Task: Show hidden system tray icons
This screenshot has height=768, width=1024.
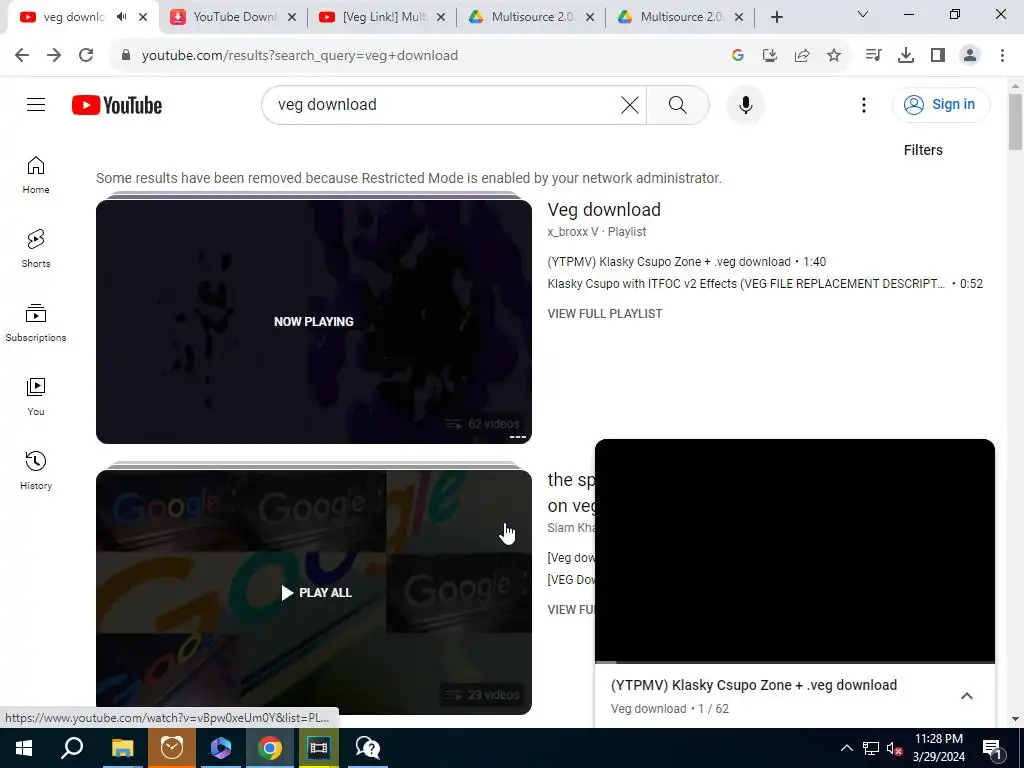Action: 846,748
